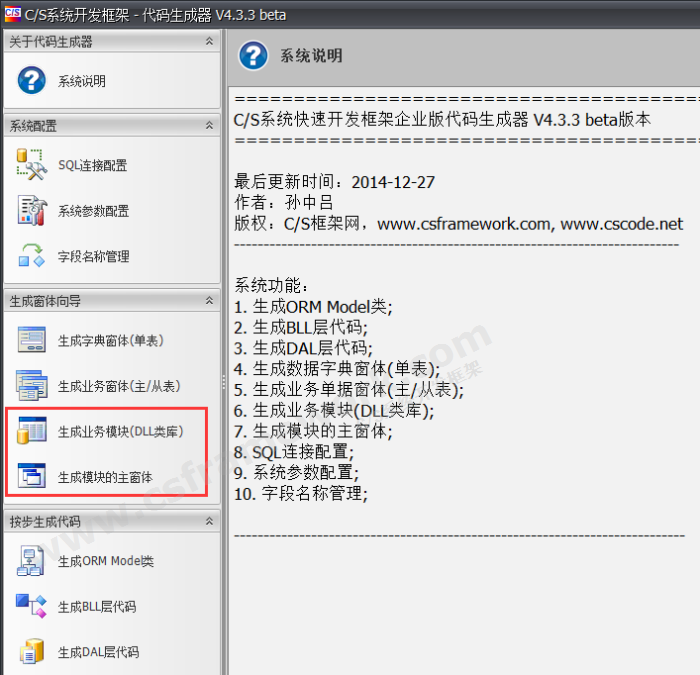700x675 pixels.
Task: Collapse the 关于代码生成器 section
Action: [209, 41]
